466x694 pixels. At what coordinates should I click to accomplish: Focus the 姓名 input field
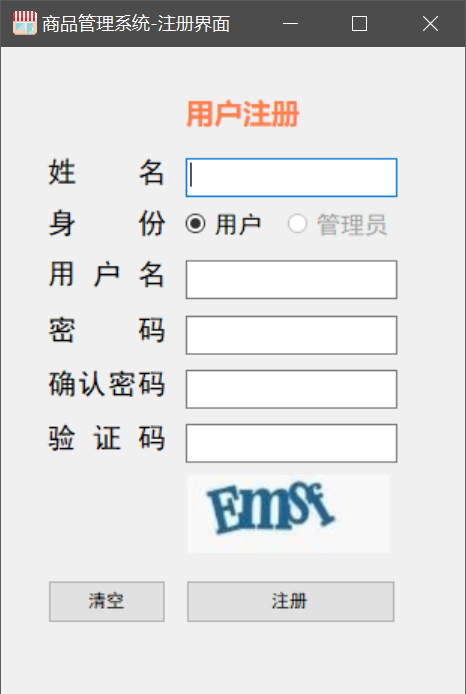[291, 177]
